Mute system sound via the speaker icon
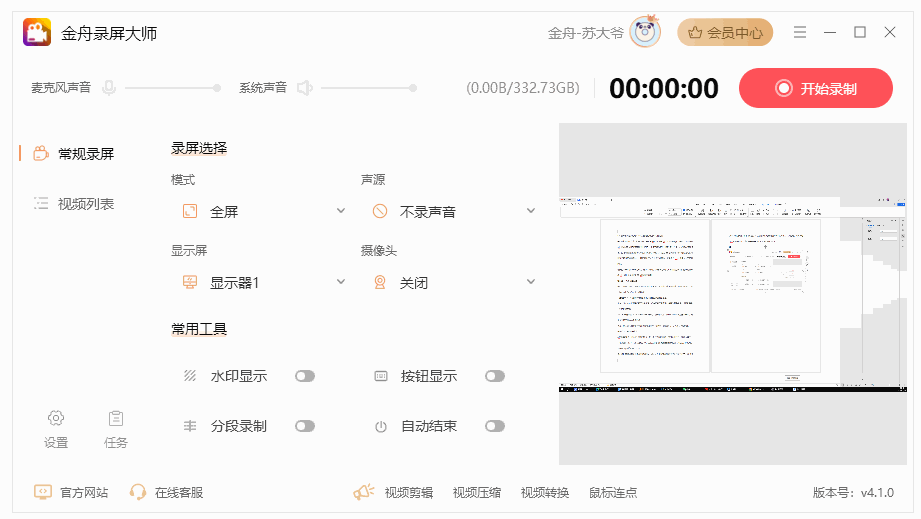This screenshot has height=519, width=921. click(x=305, y=88)
